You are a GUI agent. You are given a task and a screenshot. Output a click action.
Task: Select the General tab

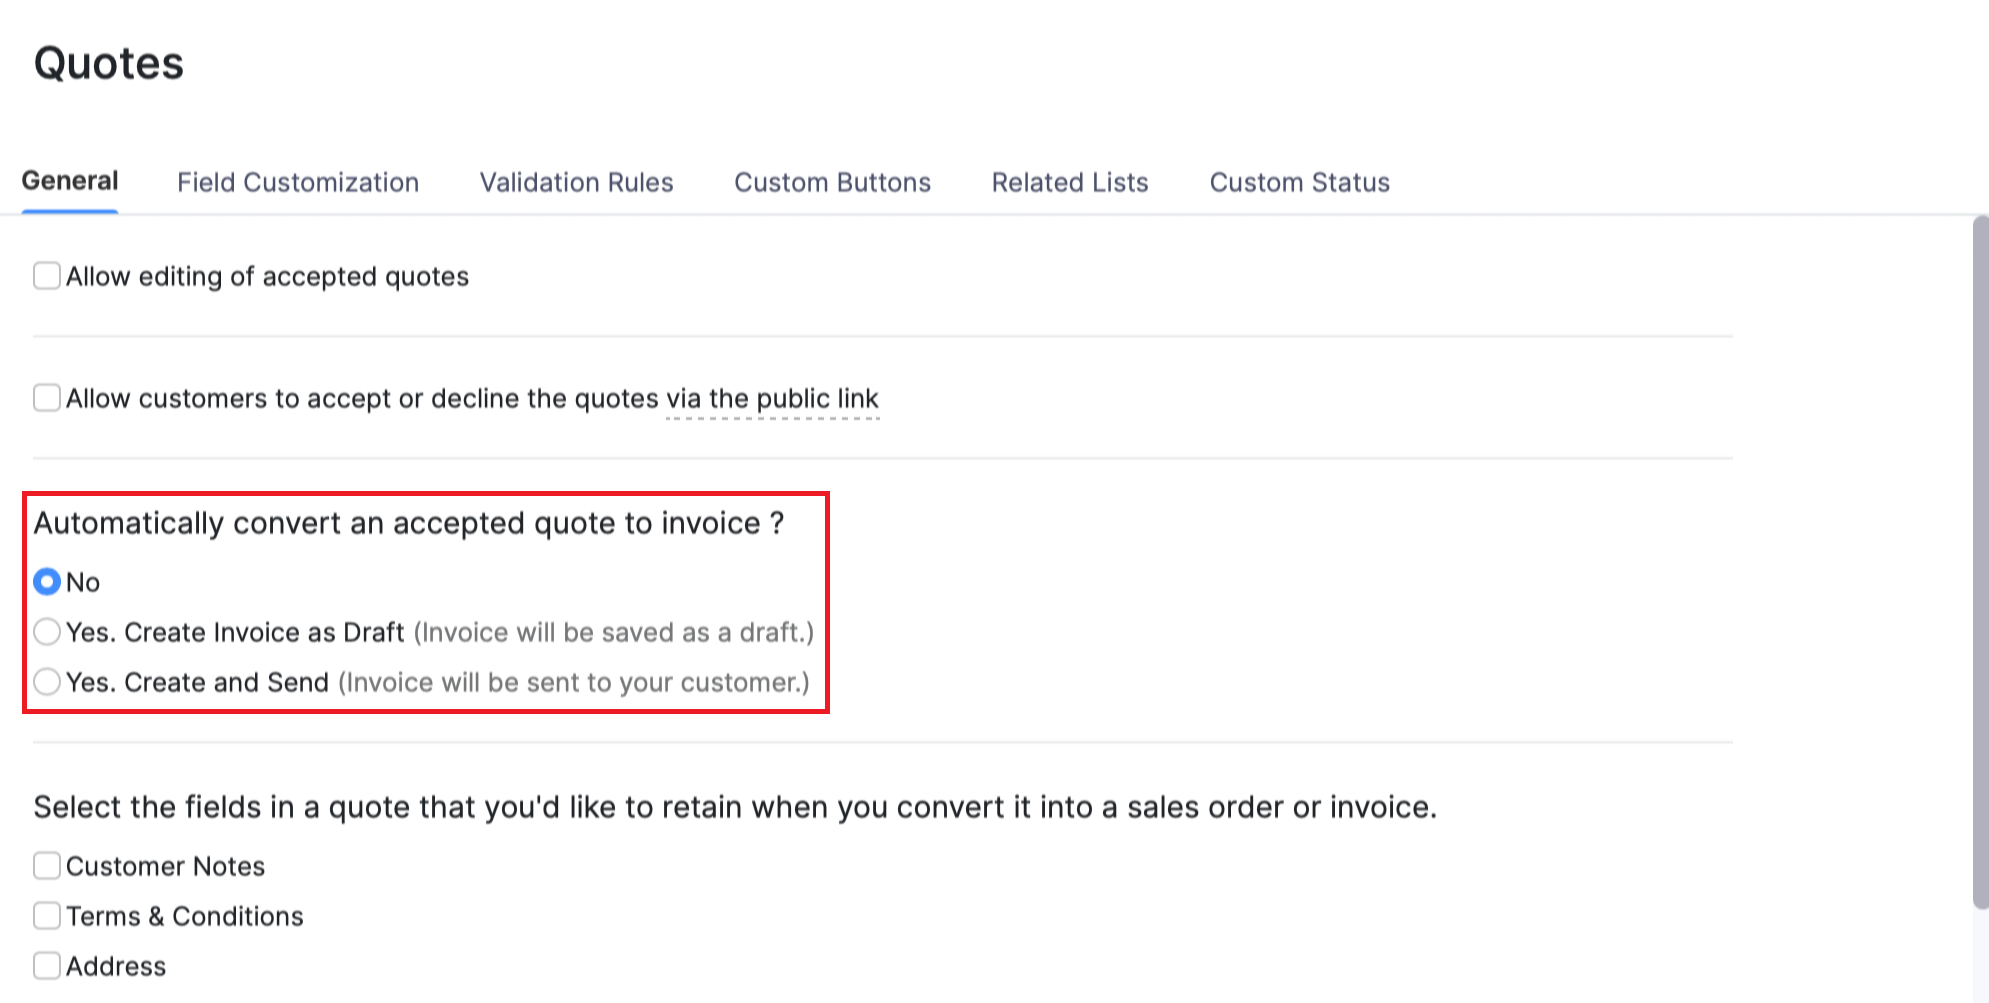(x=69, y=181)
